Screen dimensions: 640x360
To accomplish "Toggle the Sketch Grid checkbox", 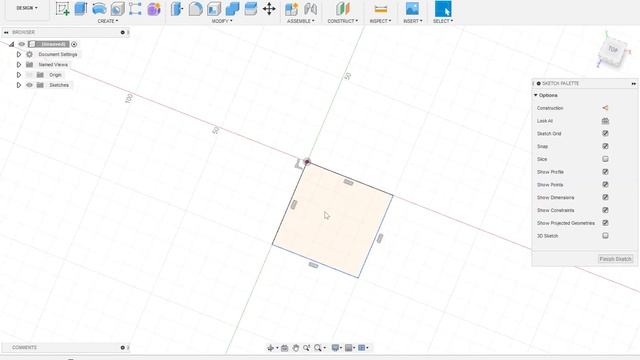I will coord(605,133).
